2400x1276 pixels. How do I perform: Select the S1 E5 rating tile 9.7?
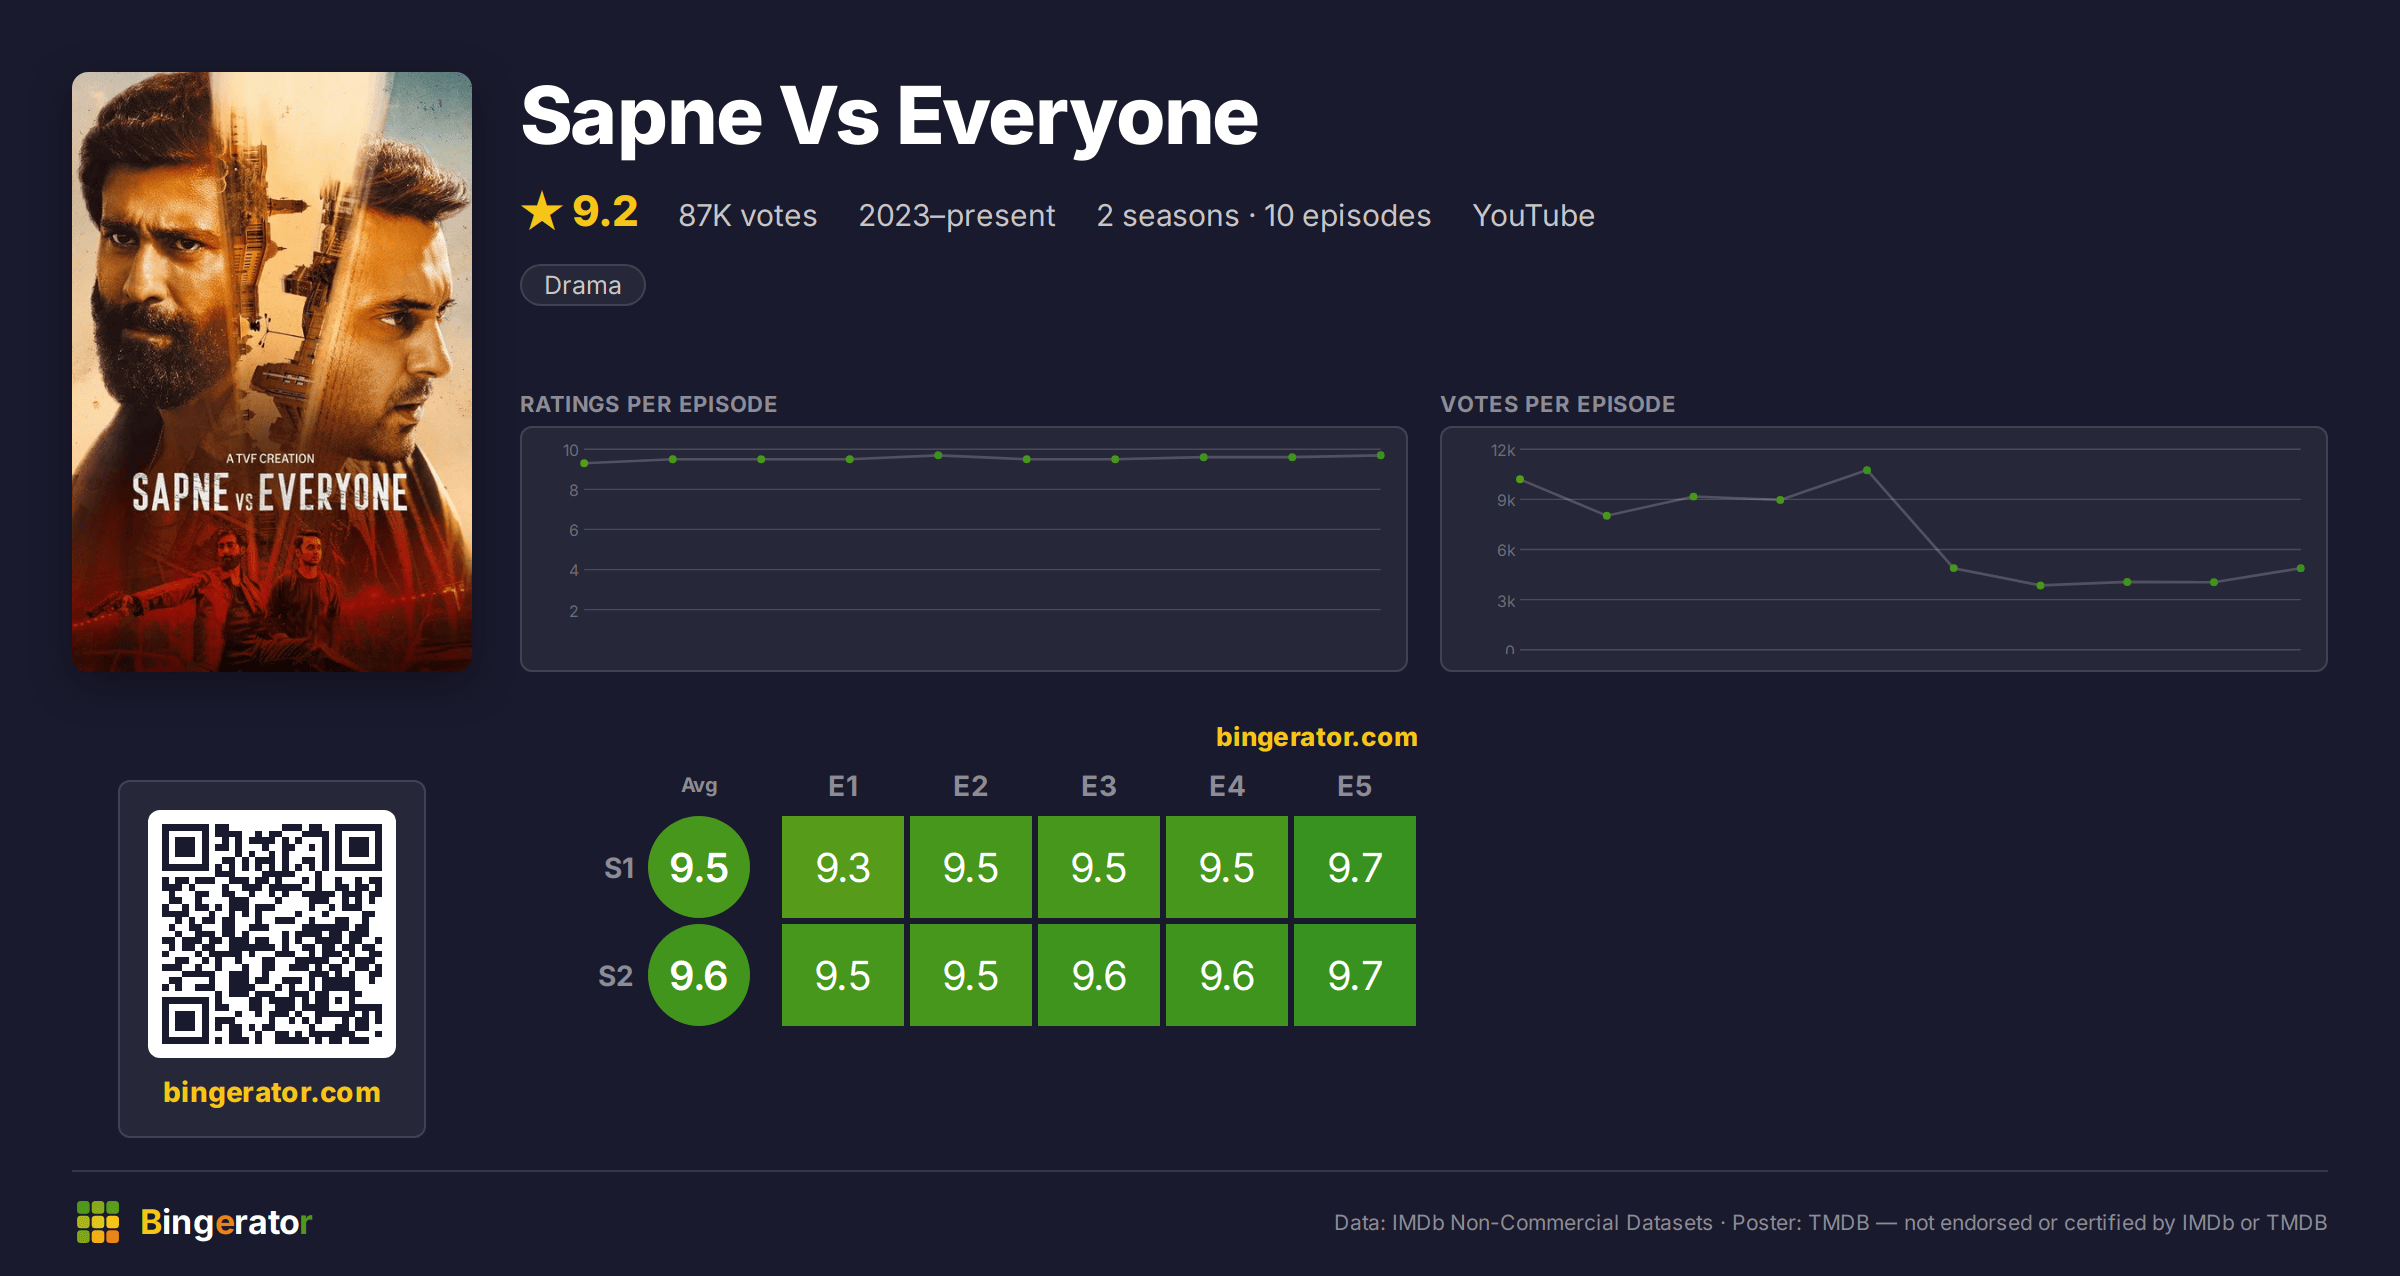click(x=1355, y=867)
